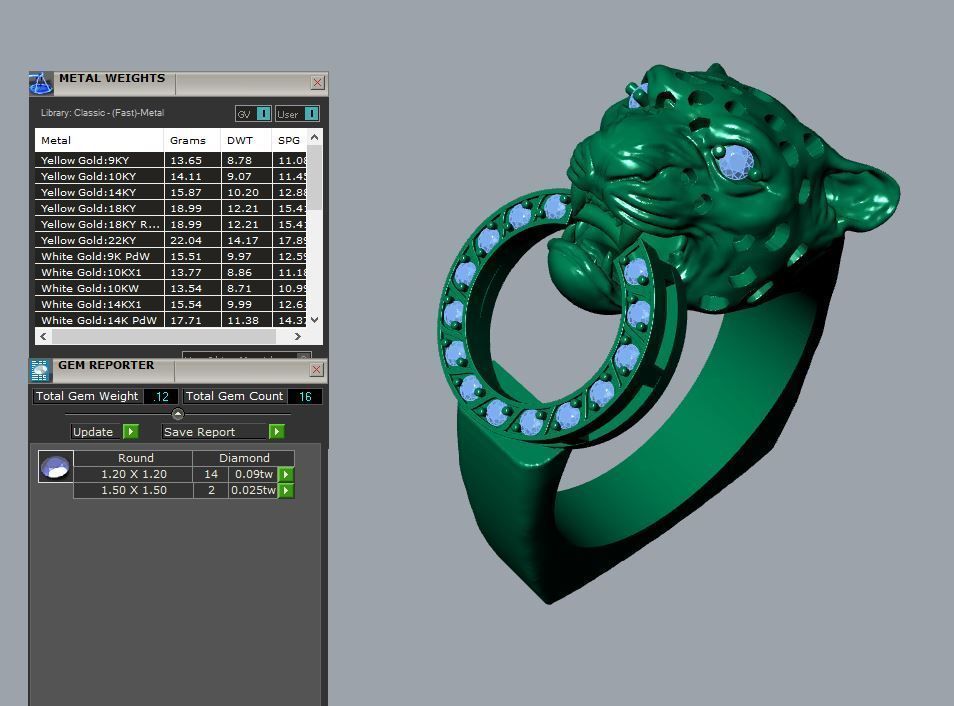Sort by the DWT column header
954x706 pixels.
click(x=246, y=140)
